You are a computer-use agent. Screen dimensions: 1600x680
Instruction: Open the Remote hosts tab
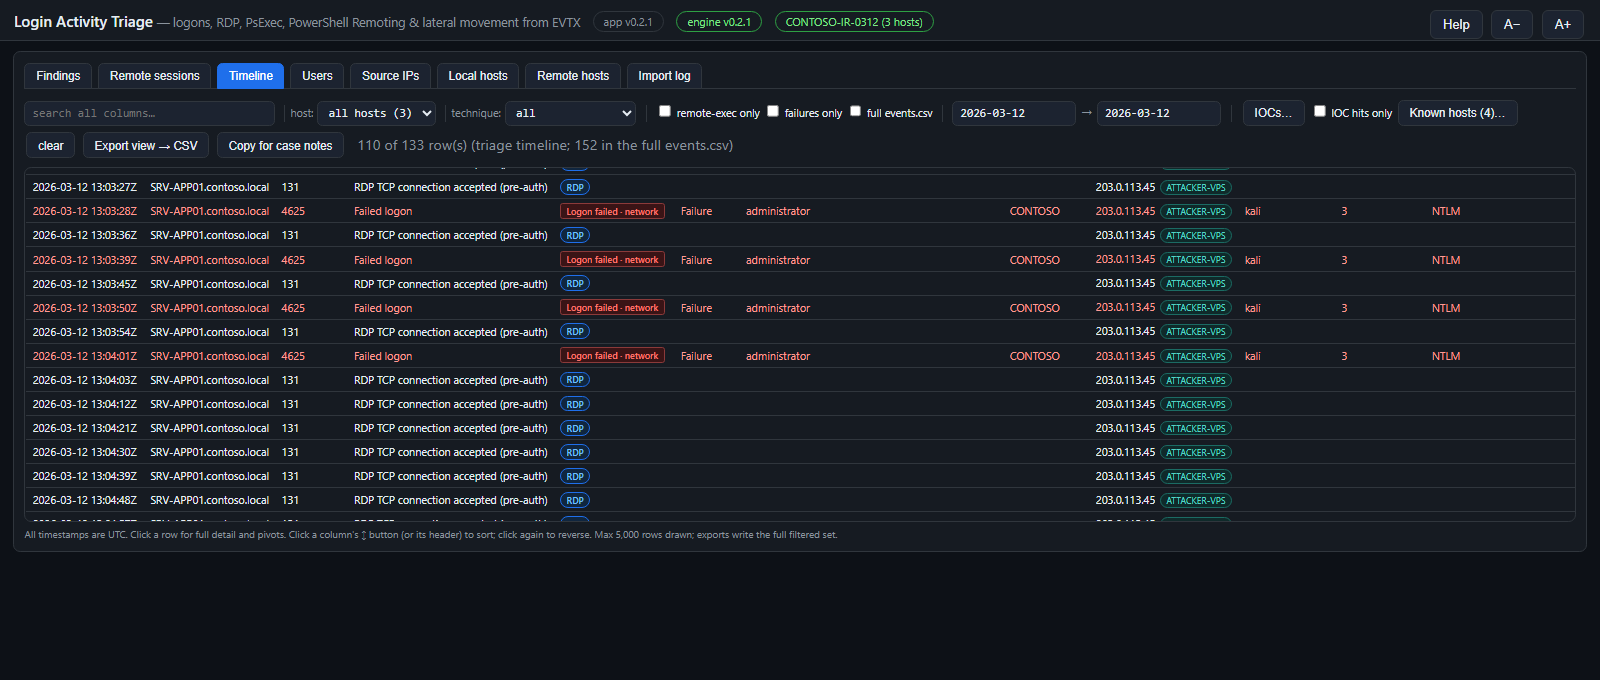(x=573, y=76)
